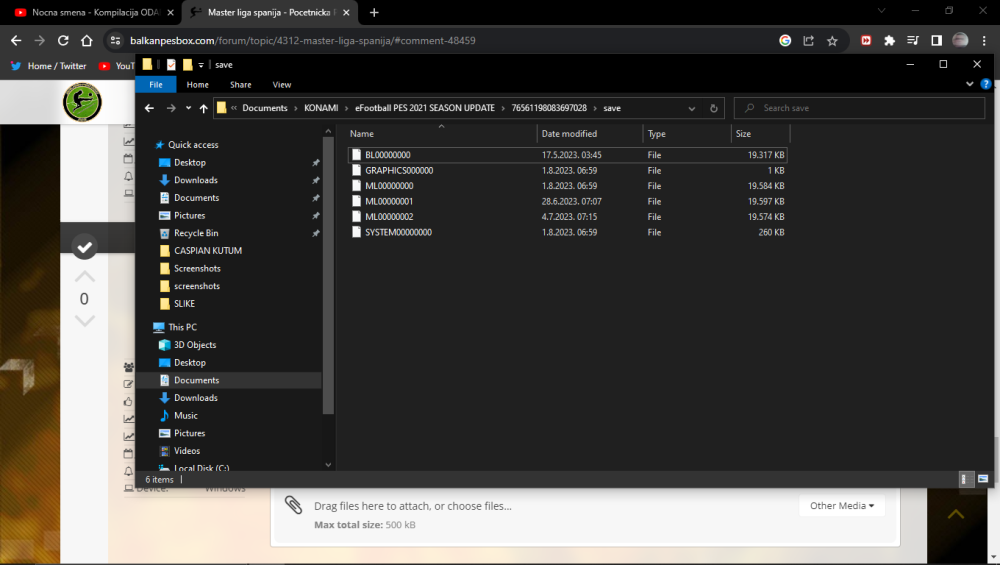Click the paperclip attach icon

click(x=293, y=505)
